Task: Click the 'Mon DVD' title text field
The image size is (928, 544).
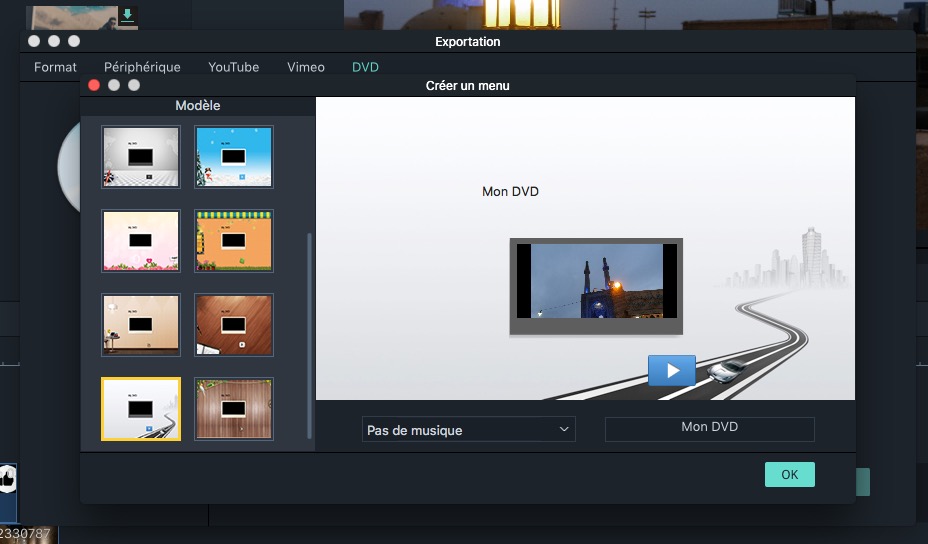Action: (709, 428)
